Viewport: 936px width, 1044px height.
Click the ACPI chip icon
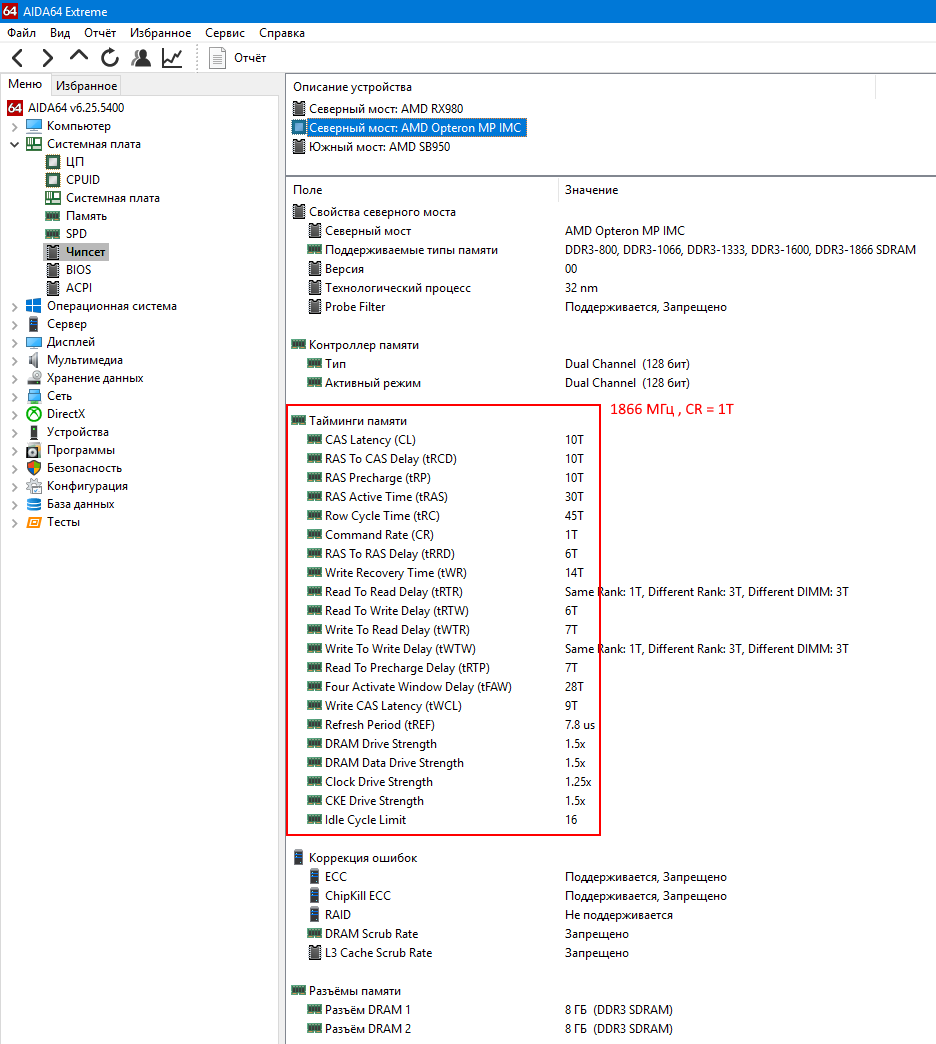point(53,288)
